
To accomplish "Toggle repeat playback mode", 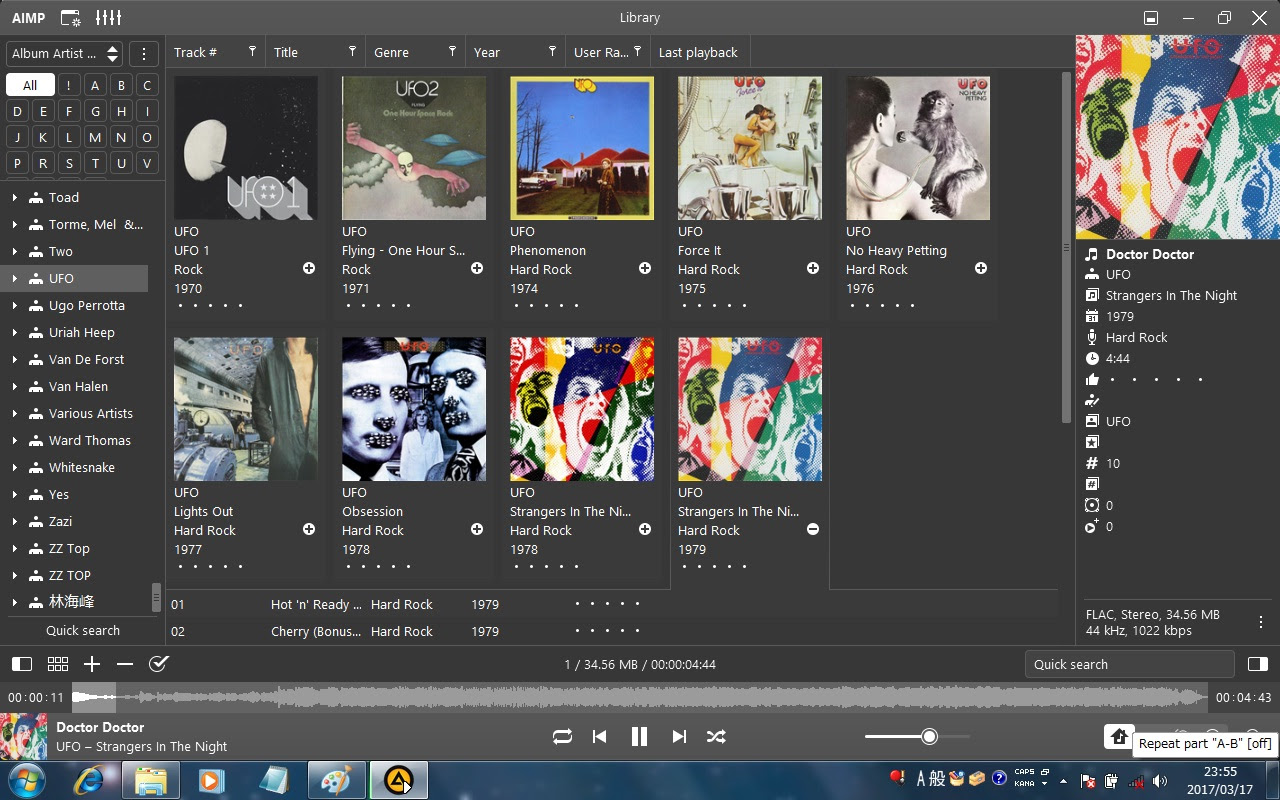I will [x=562, y=737].
